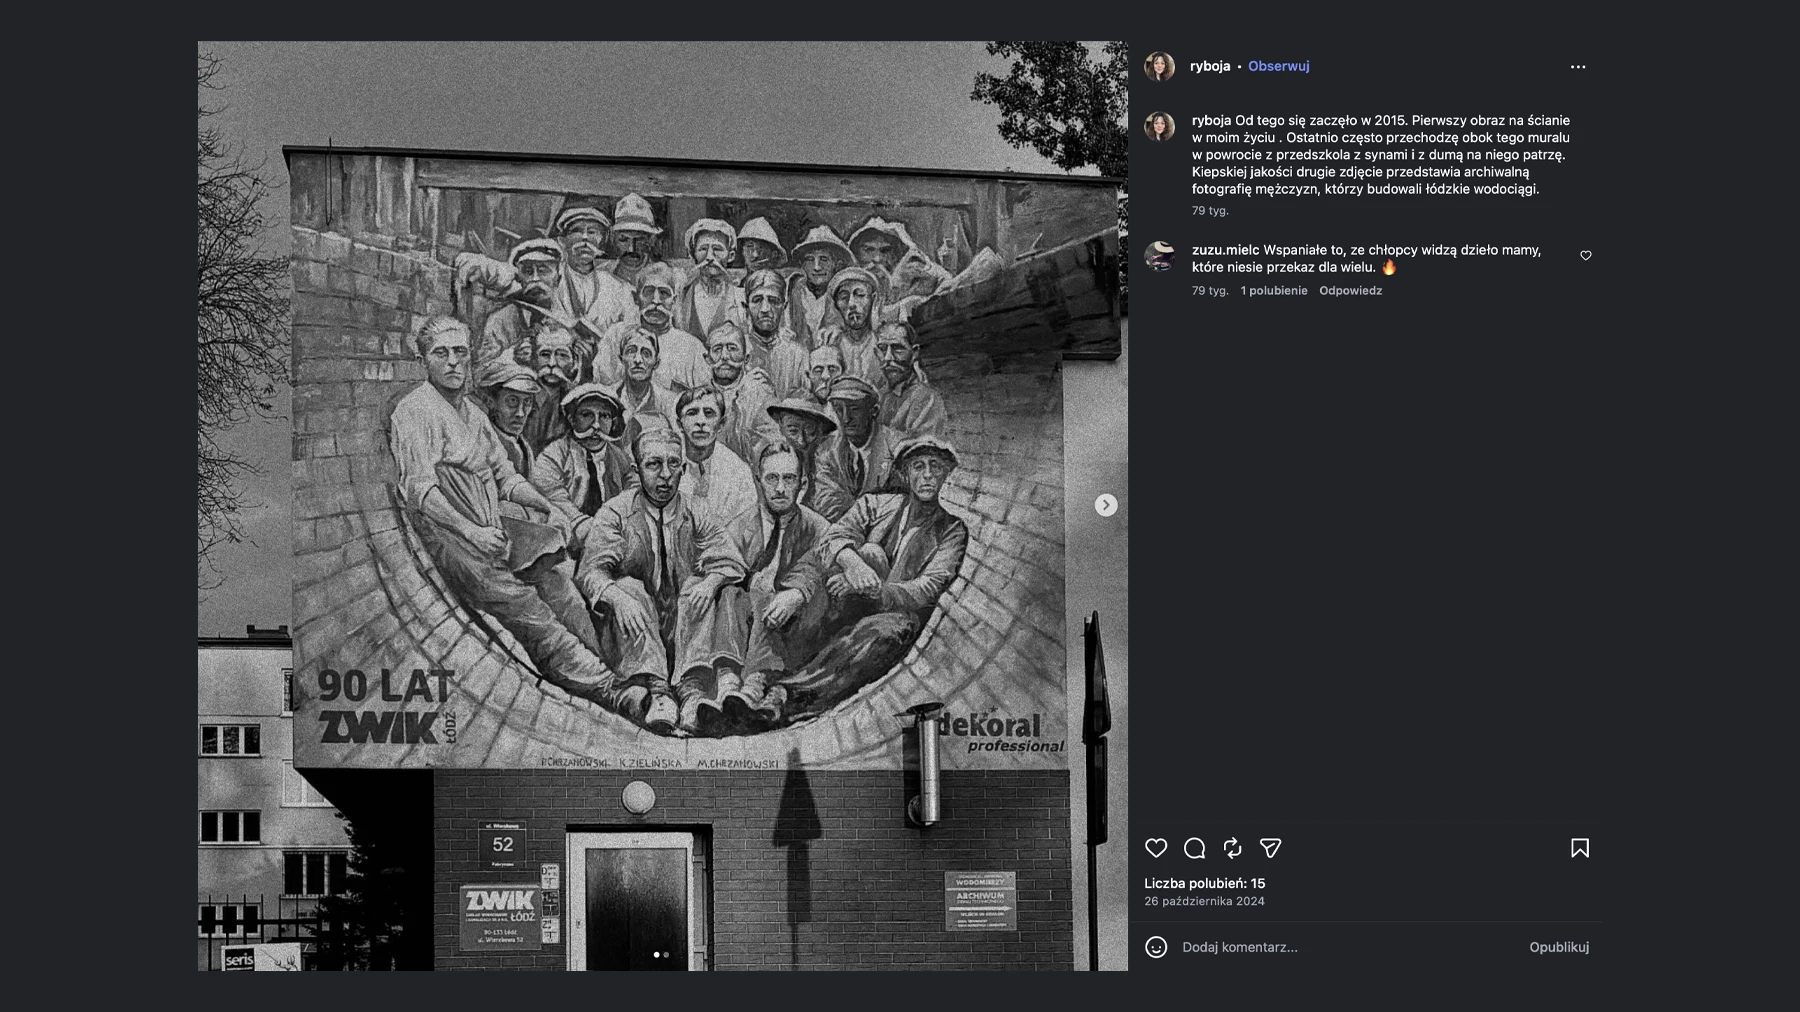Open Liczba polubień: 15 likes list
1800x1012 pixels.
pos(1205,883)
